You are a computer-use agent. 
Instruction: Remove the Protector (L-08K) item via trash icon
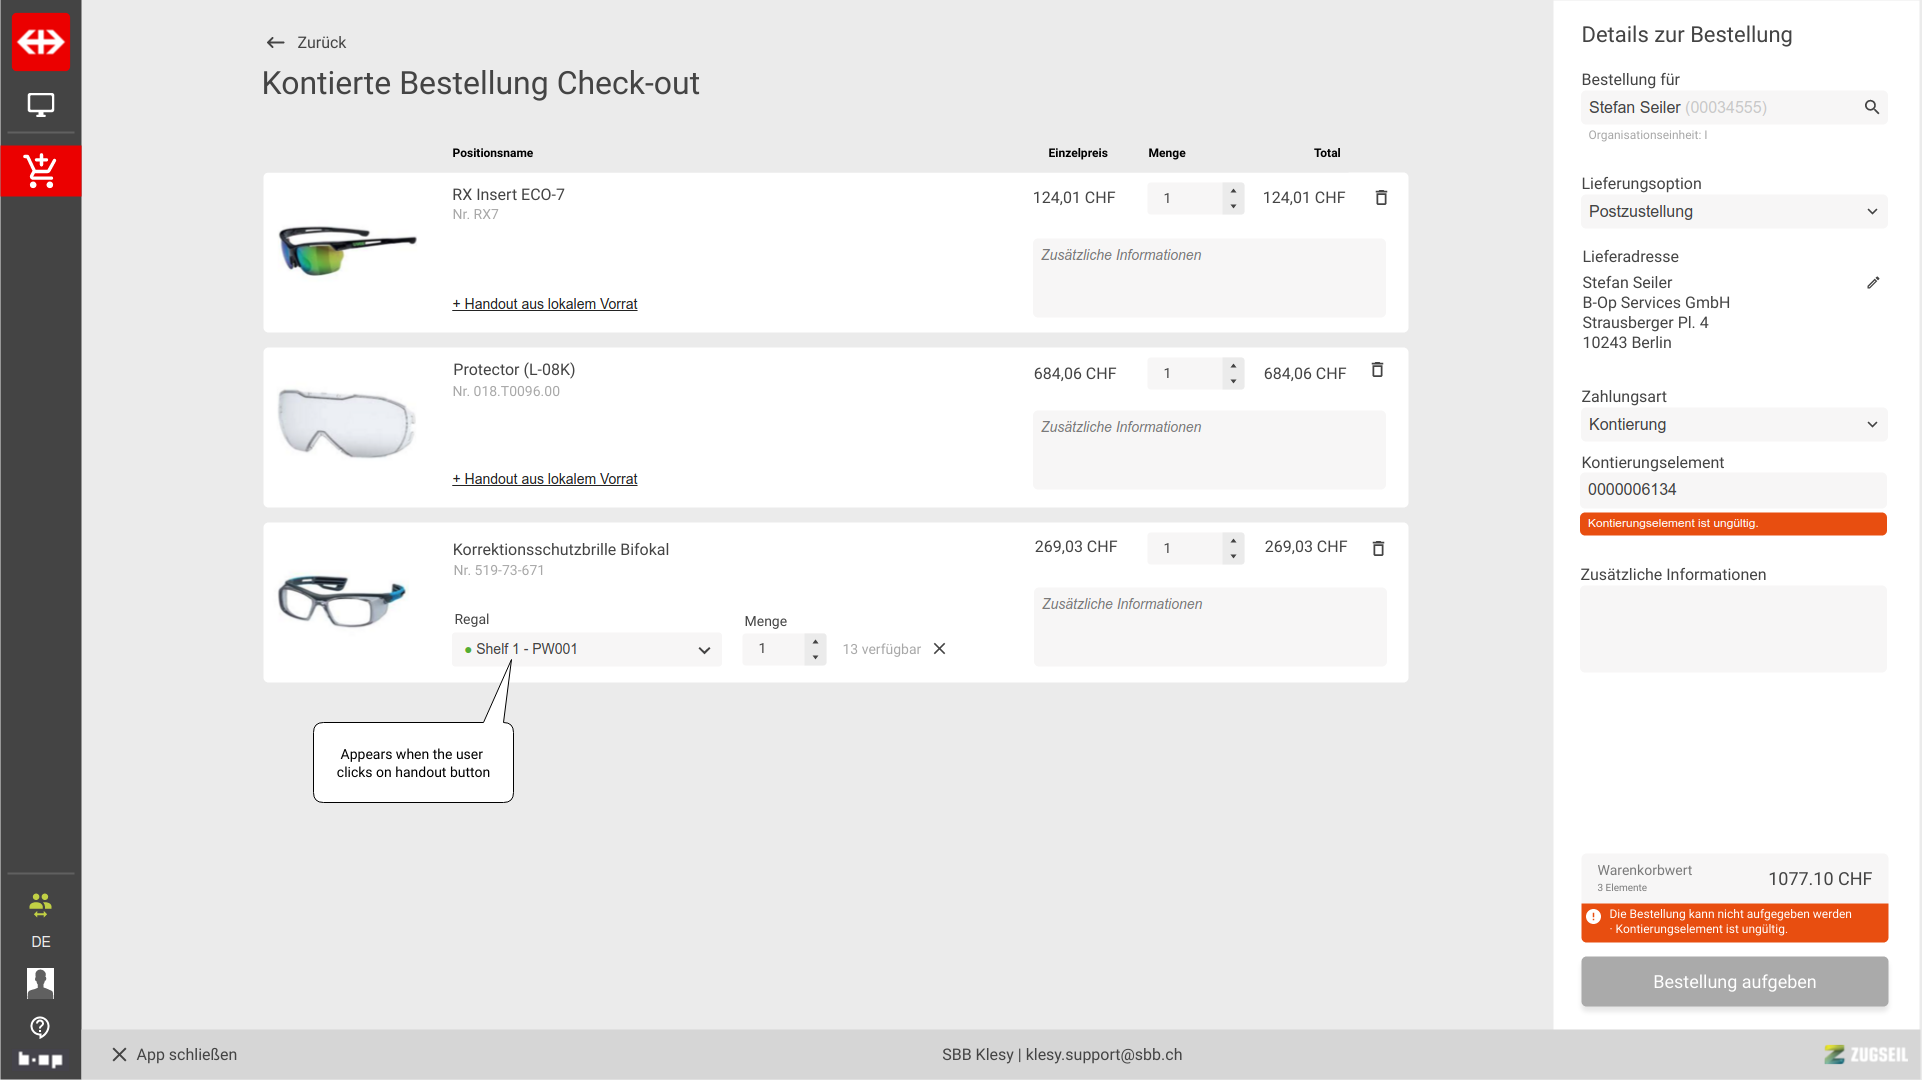click(1377, 370)
